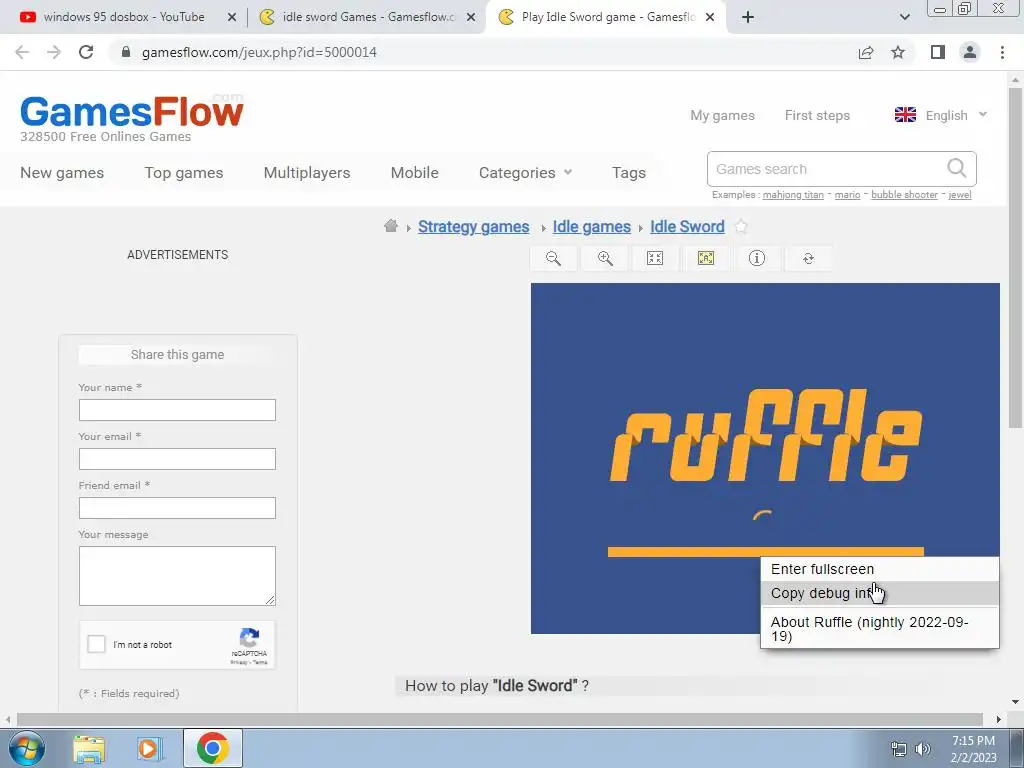Choose Copy debug info menu entry
1024x768 pixels.
(x=880, y=593)
